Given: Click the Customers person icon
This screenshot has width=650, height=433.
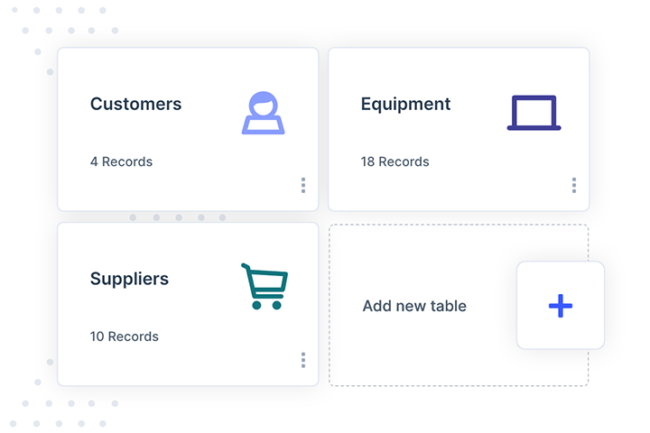Looking at the screenshot, I should [x=263, y=113].
